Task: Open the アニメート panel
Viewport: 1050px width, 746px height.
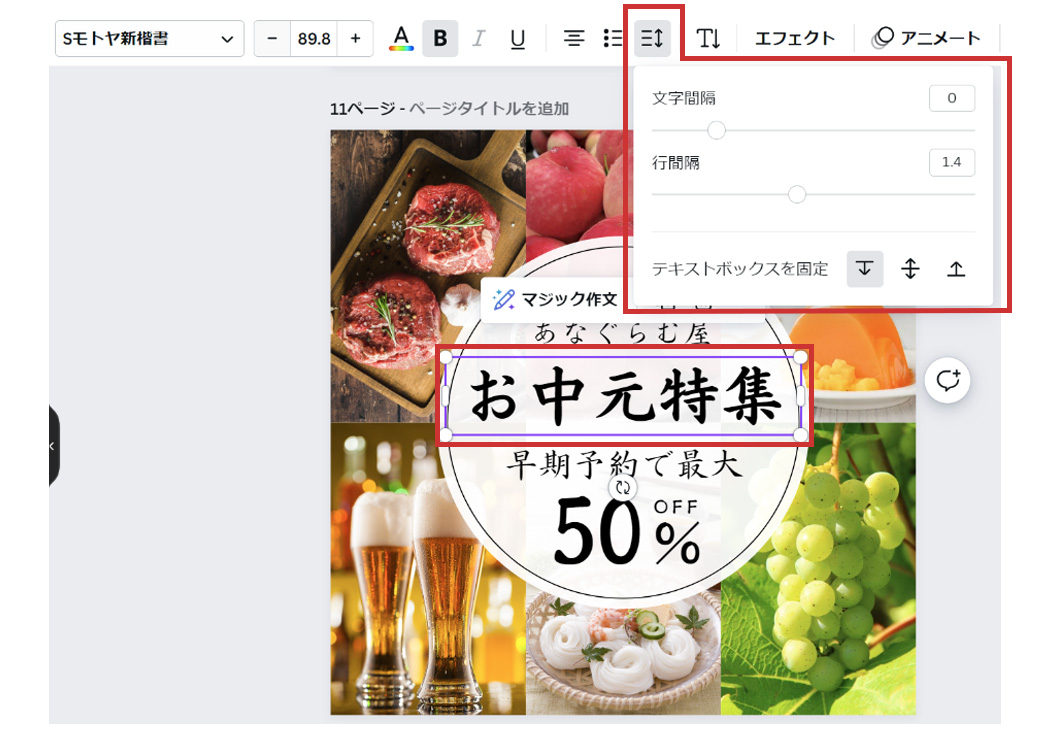Action: pos(926,39)
